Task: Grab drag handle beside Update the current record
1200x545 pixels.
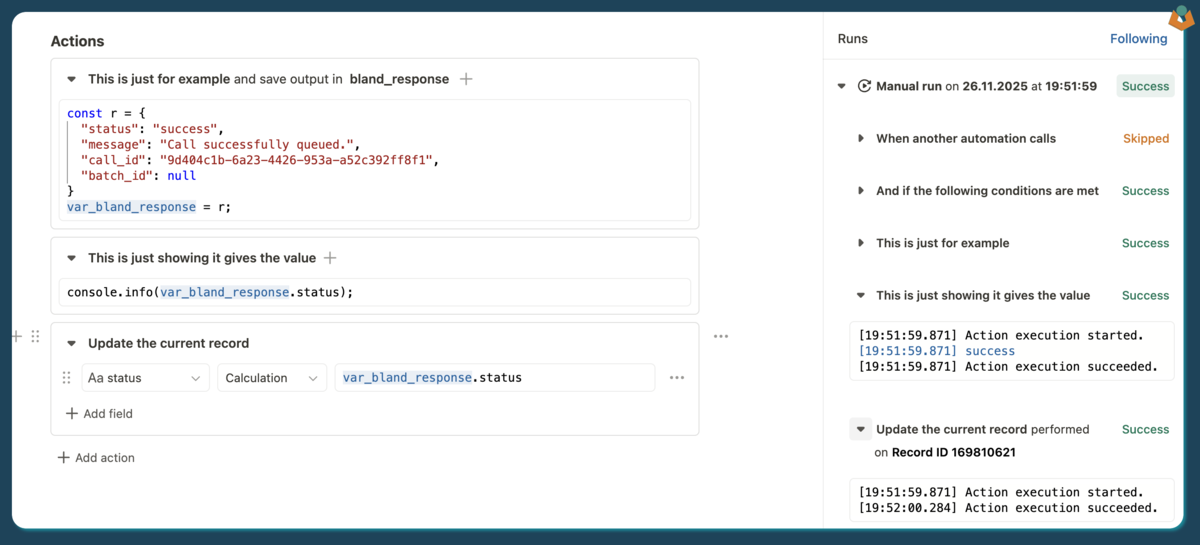Action: [x=35, y=337]
